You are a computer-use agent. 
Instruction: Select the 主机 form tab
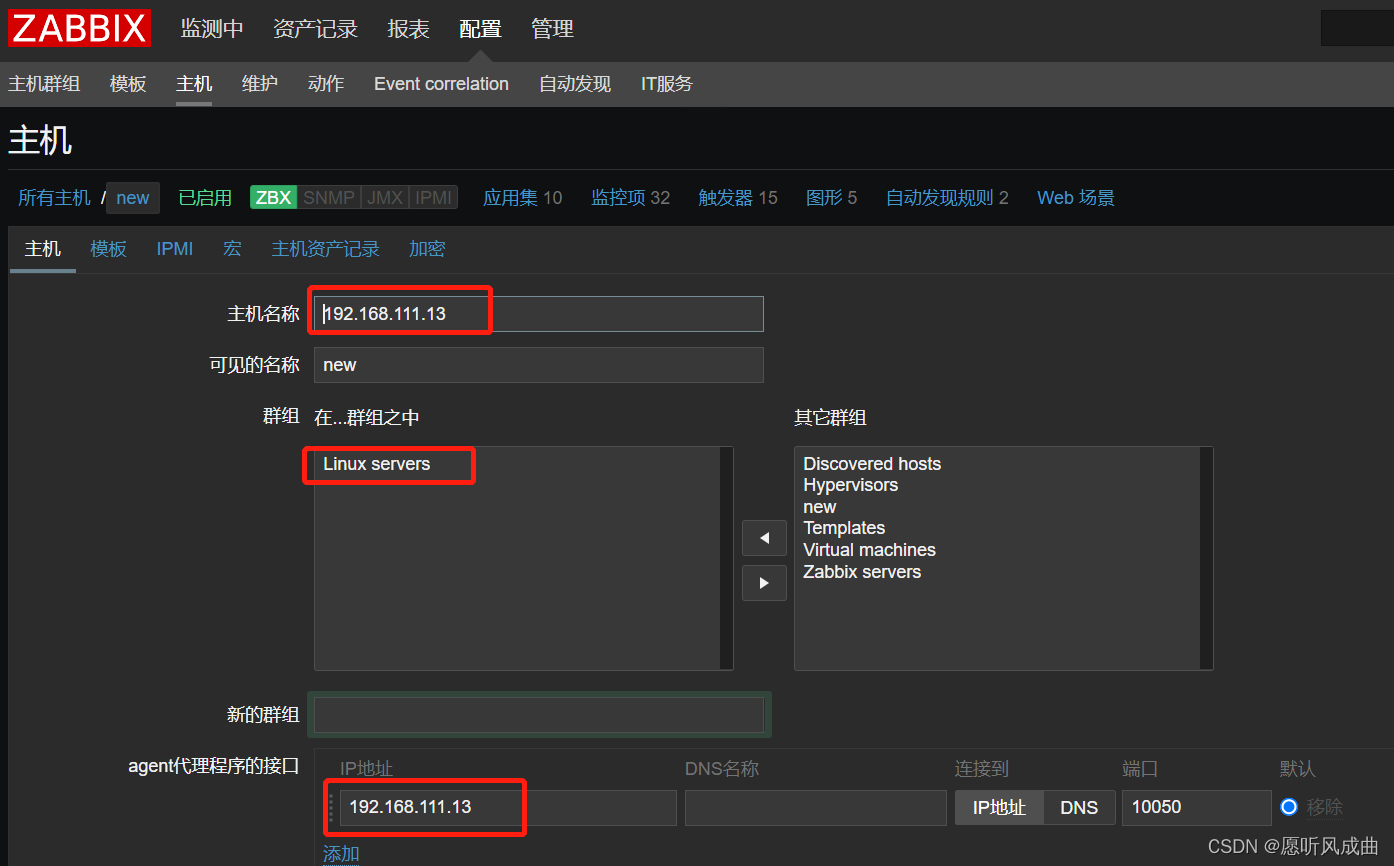[43, 249]
